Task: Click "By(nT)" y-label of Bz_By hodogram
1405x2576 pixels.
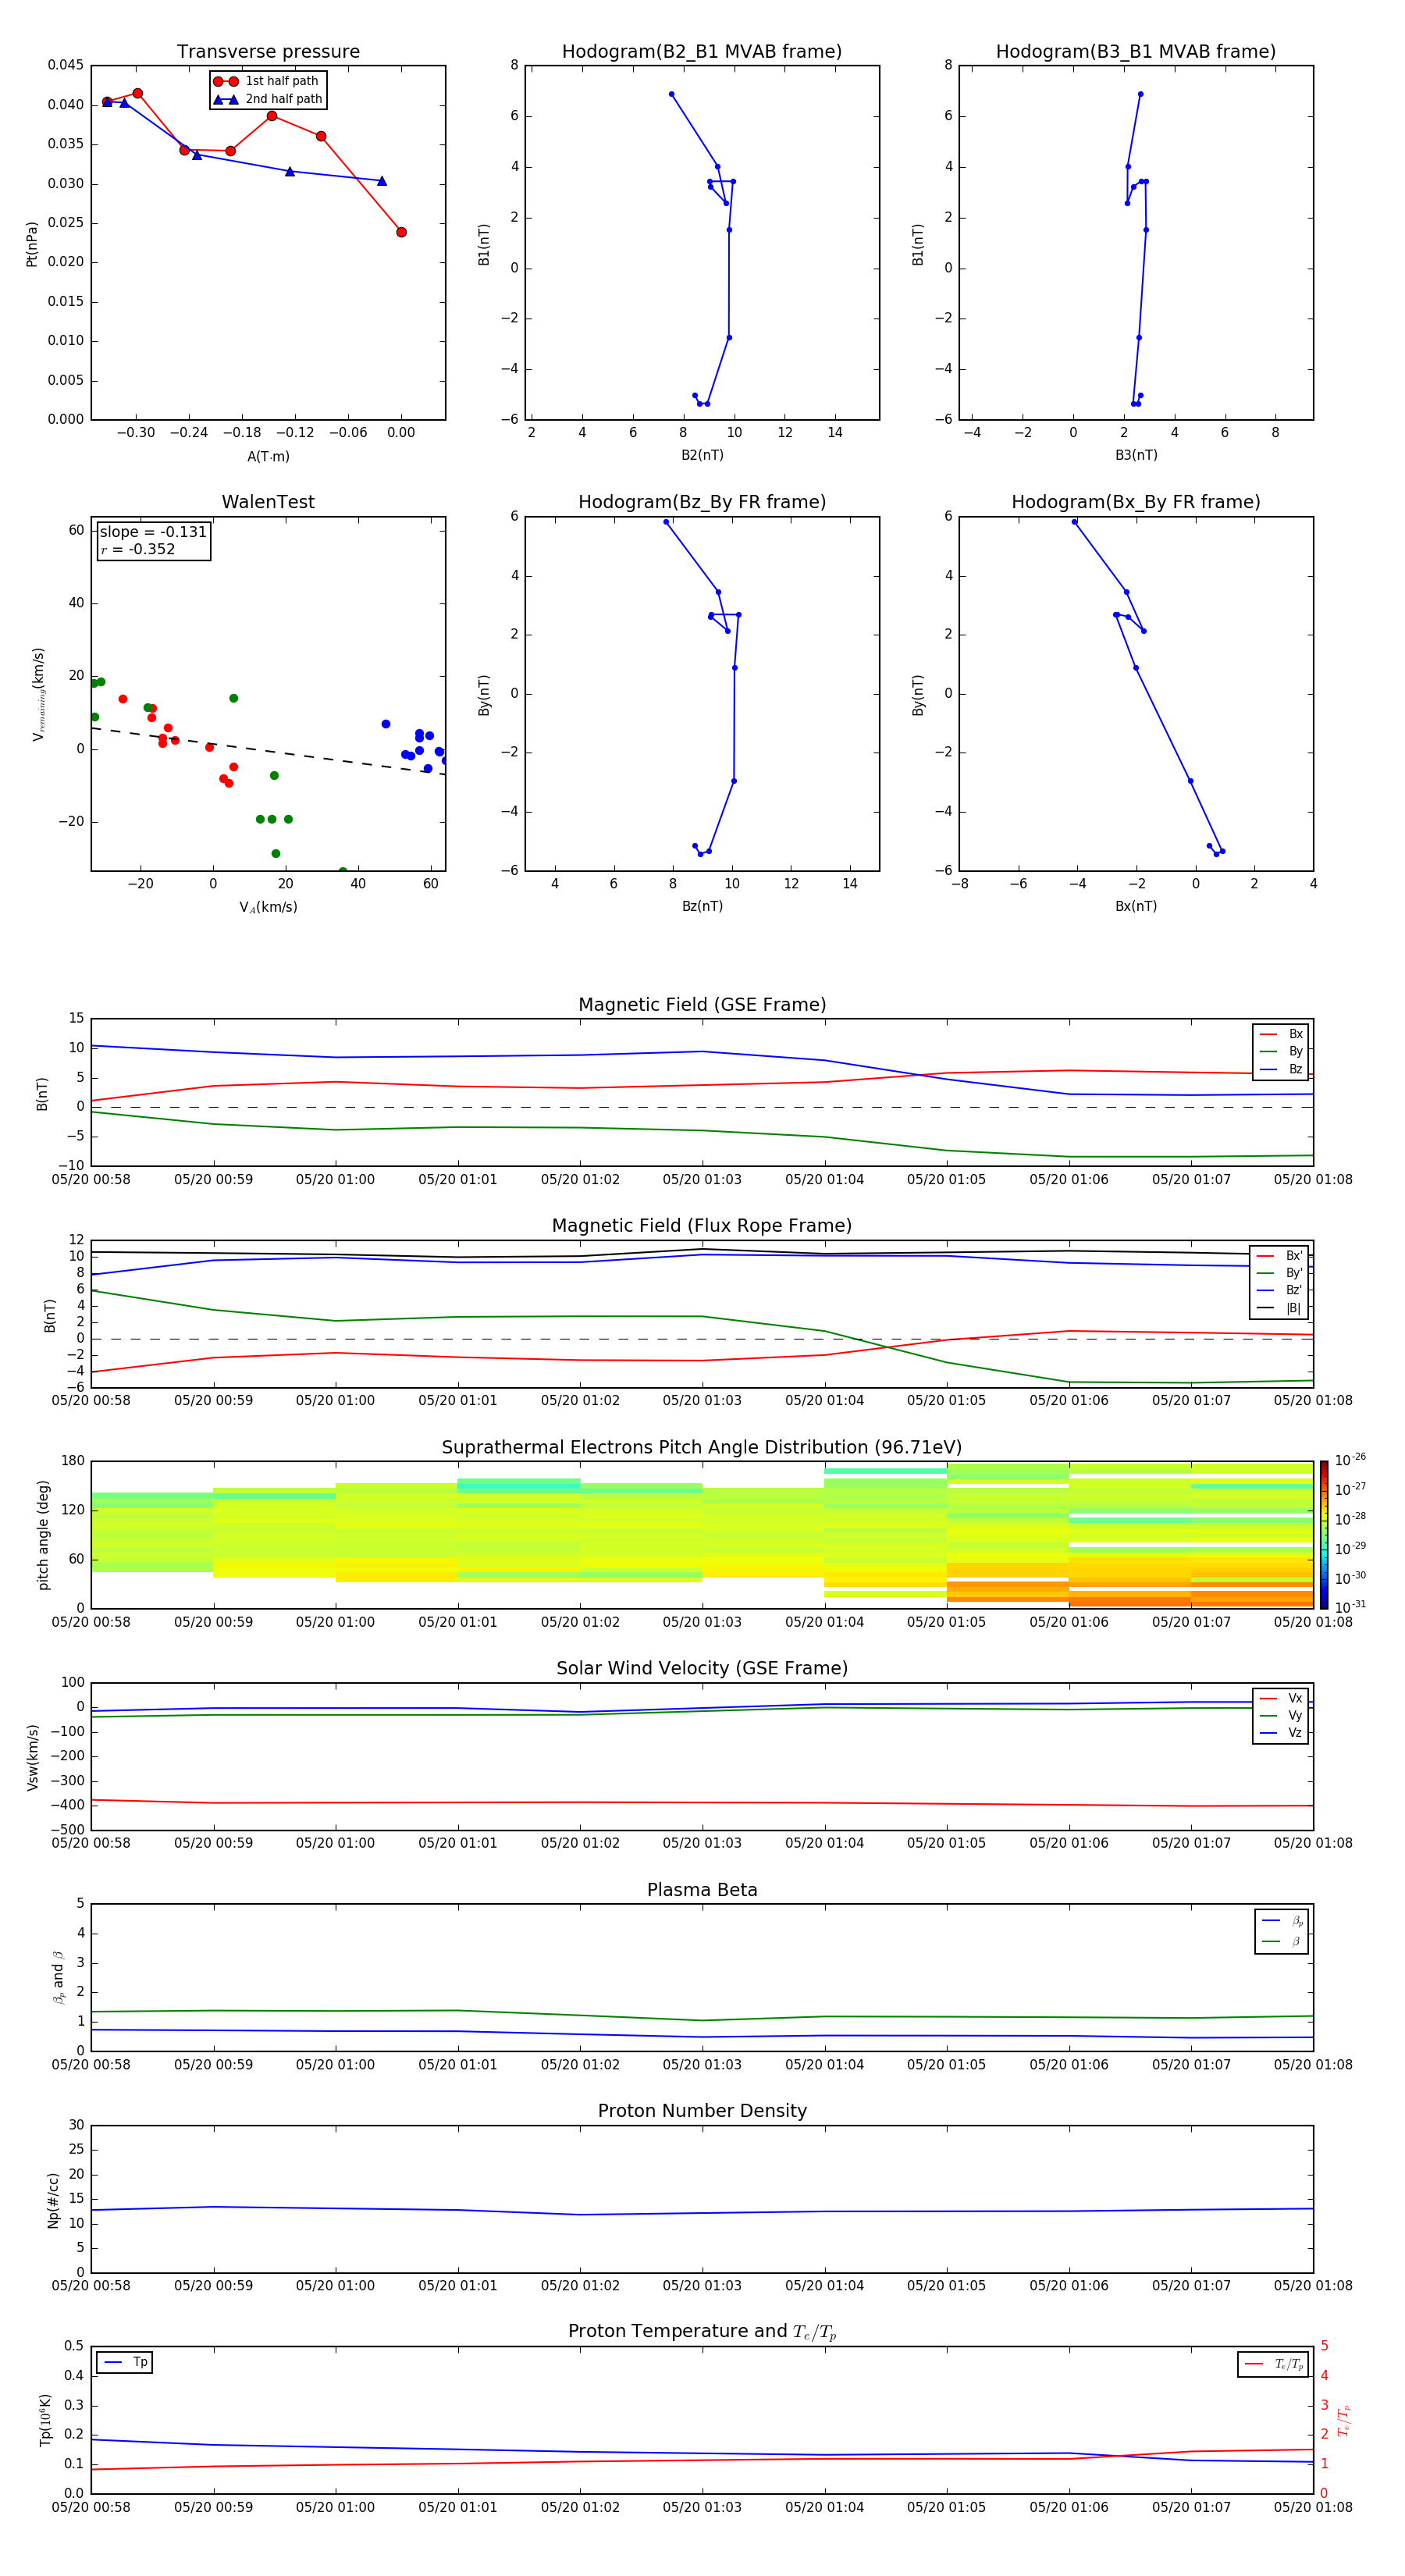Action: pos(484,694)
